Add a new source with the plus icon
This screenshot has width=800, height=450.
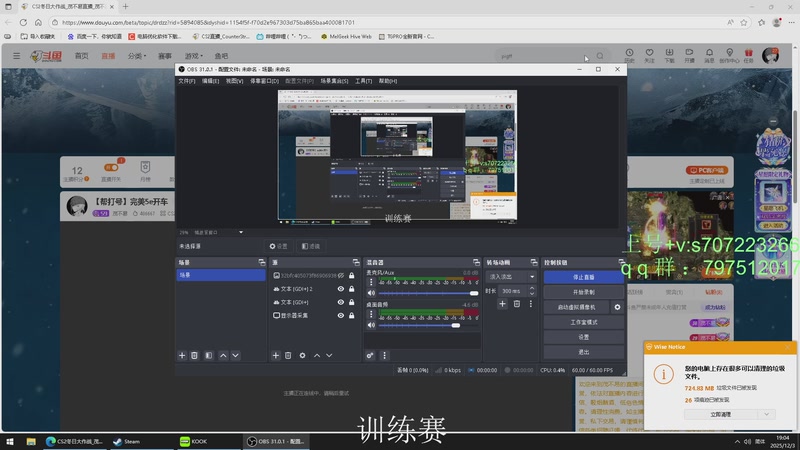[276, 356]
